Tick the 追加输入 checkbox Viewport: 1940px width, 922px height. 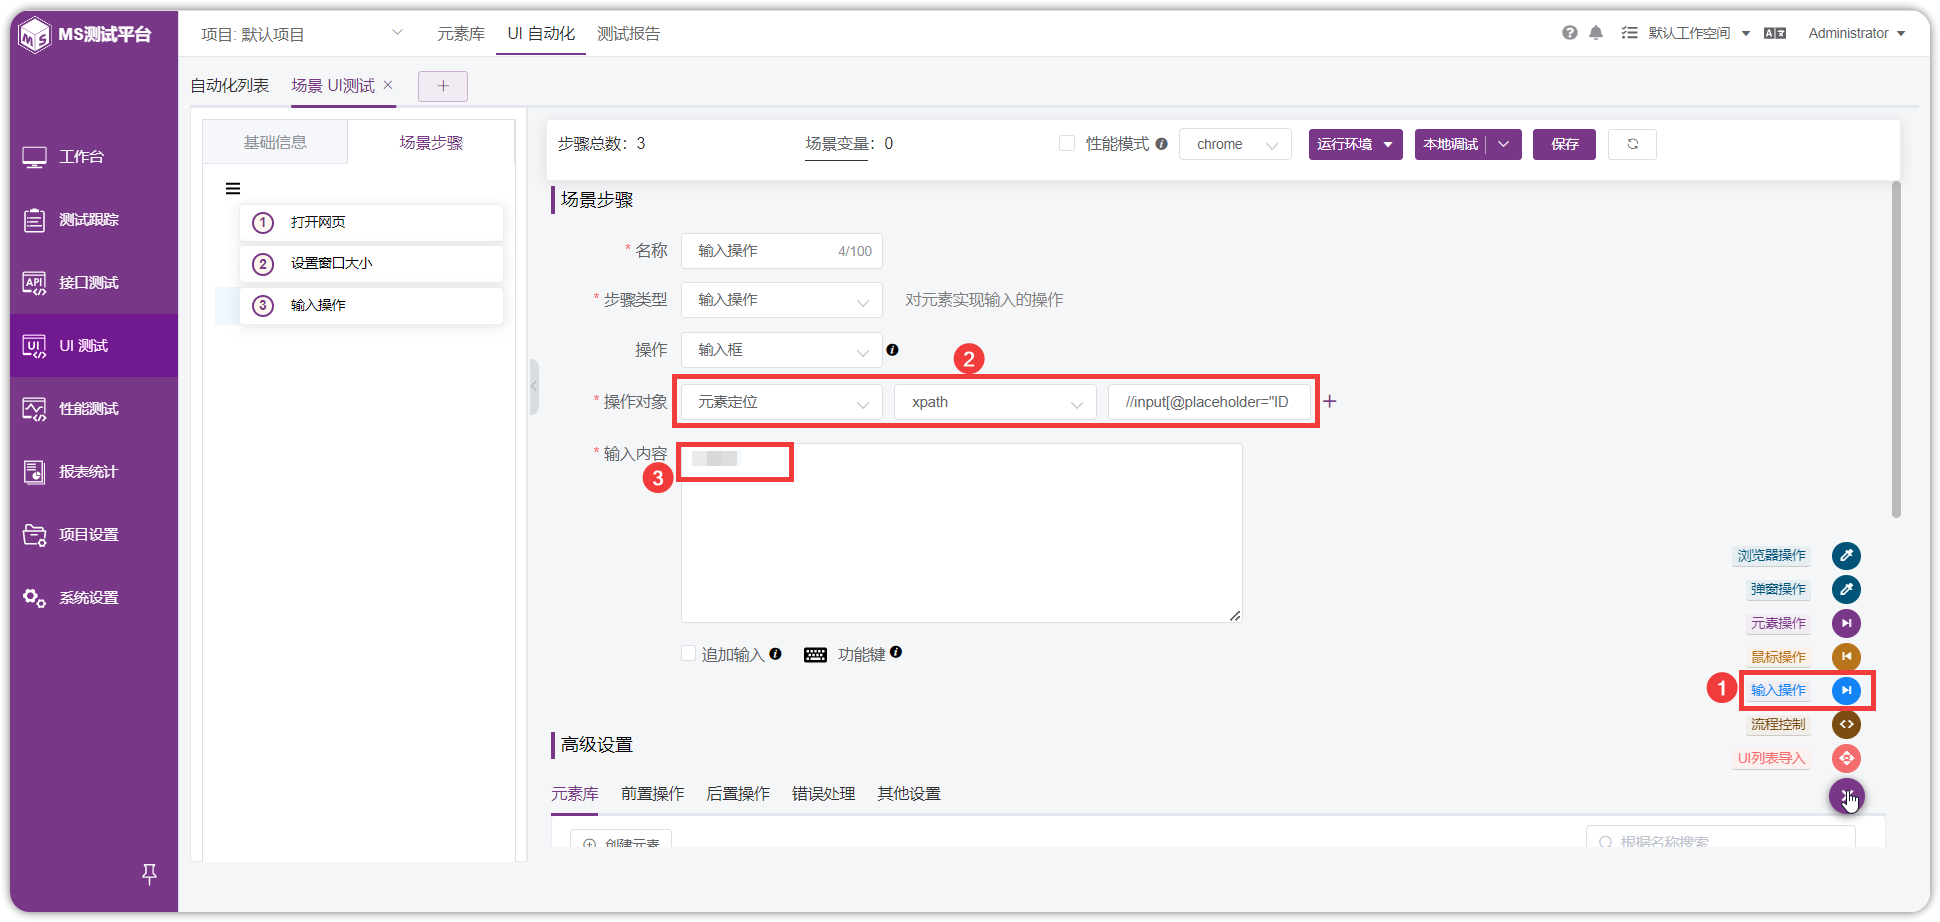point(688,653)
